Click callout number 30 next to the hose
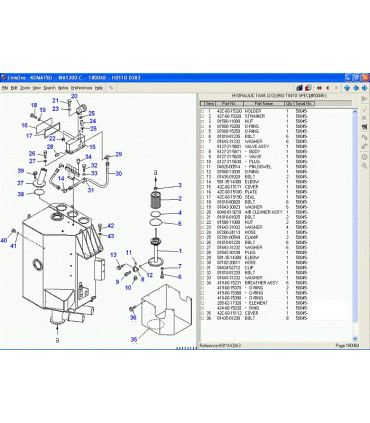The width and height of the screenshot is (370, 423). coord(119,174)
